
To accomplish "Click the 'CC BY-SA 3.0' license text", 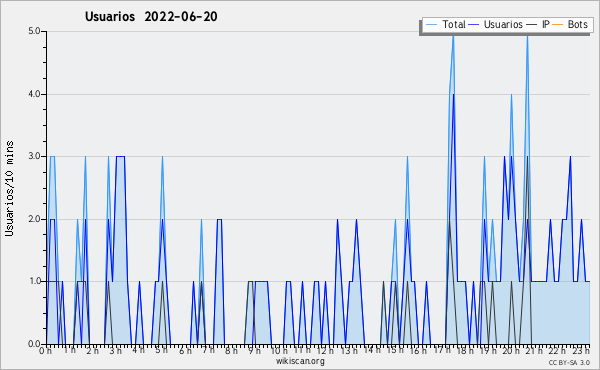I will [569, 362].
